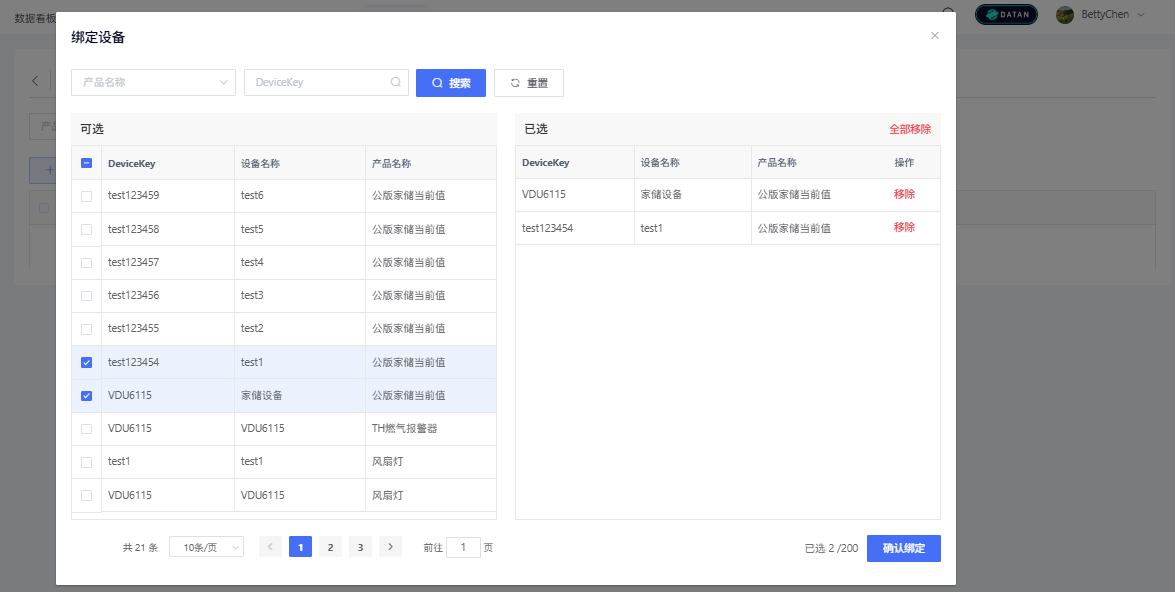Click the back arrow behind the dialog

coord(35,81)
